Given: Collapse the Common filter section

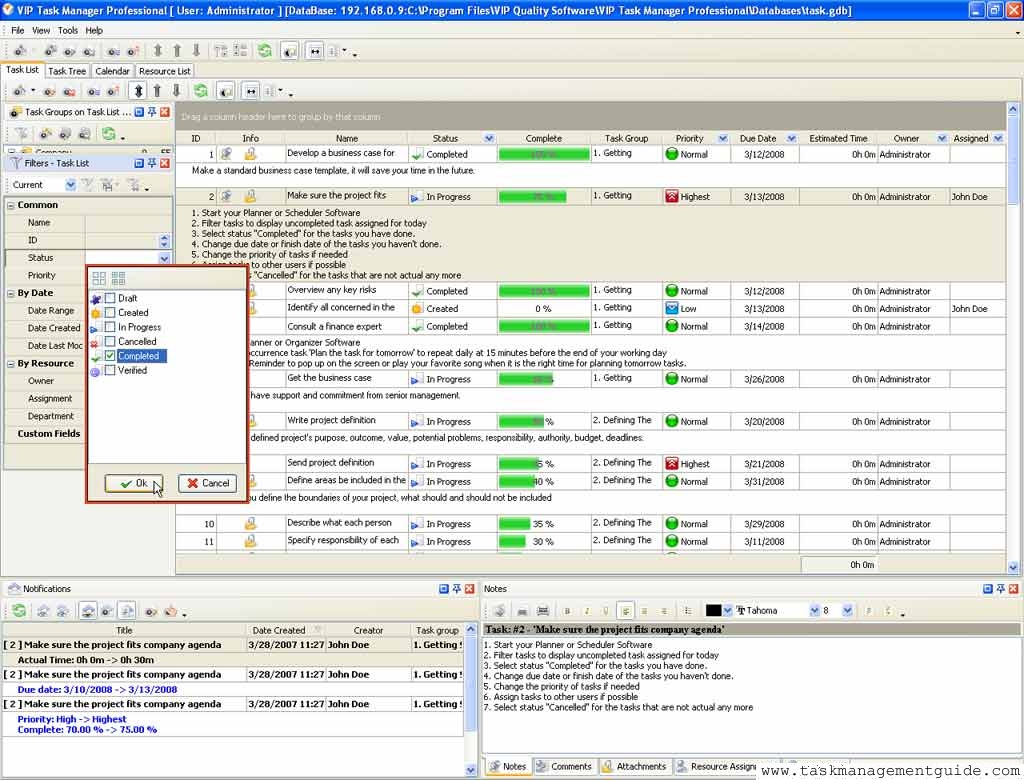Looking at the screenshot, I should point(10,205).
